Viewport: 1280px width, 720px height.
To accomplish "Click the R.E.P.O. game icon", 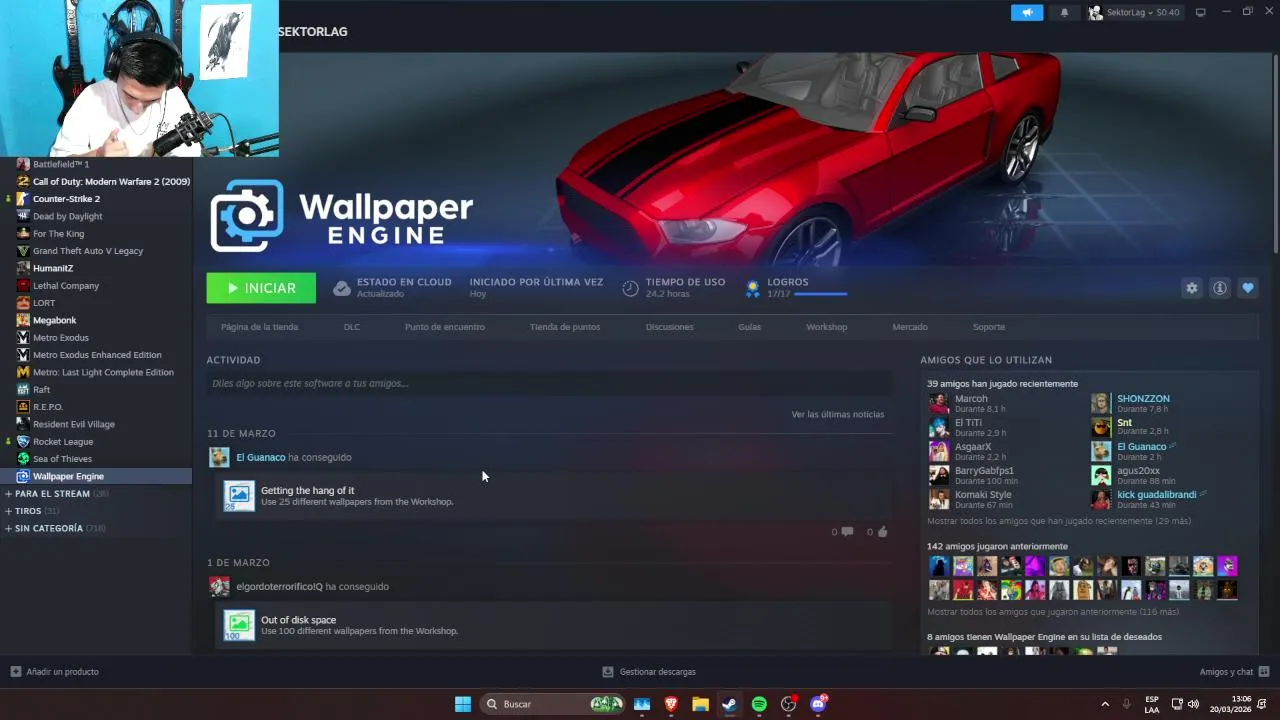I will [x=23, y=407].
